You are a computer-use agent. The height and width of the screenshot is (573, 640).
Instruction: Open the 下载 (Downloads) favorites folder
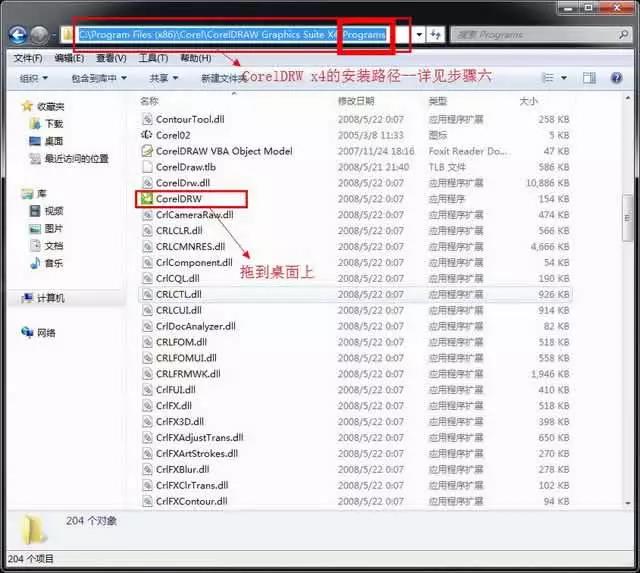pos(53,123)
